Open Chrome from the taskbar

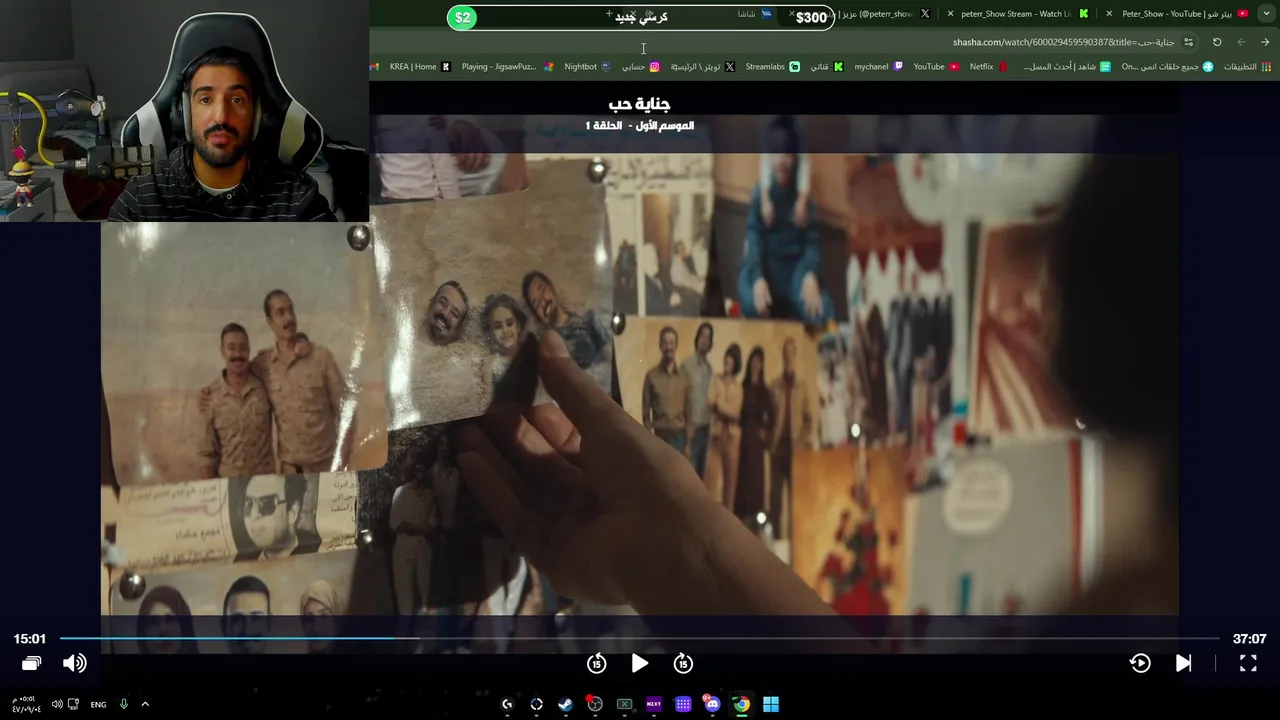click(x=741, y=704)
